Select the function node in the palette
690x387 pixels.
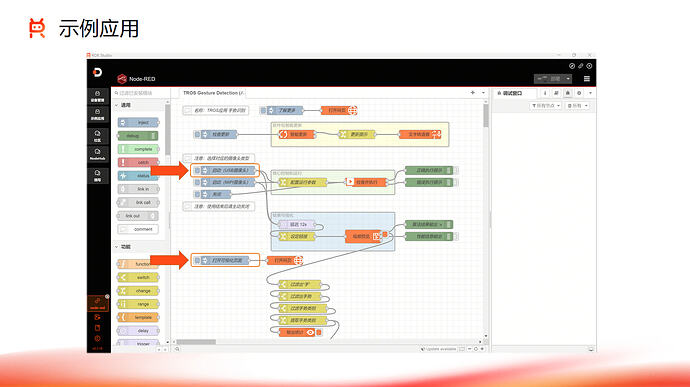[138, 264]
